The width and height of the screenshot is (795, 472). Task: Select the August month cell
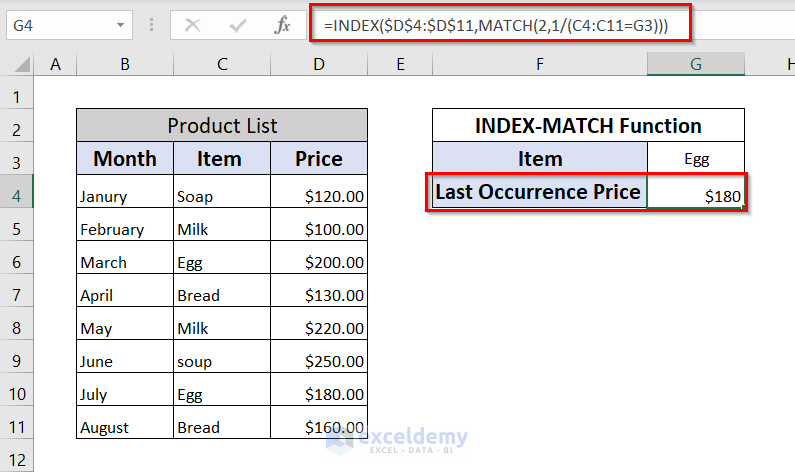pyautogui.click(x=125, y=427)
